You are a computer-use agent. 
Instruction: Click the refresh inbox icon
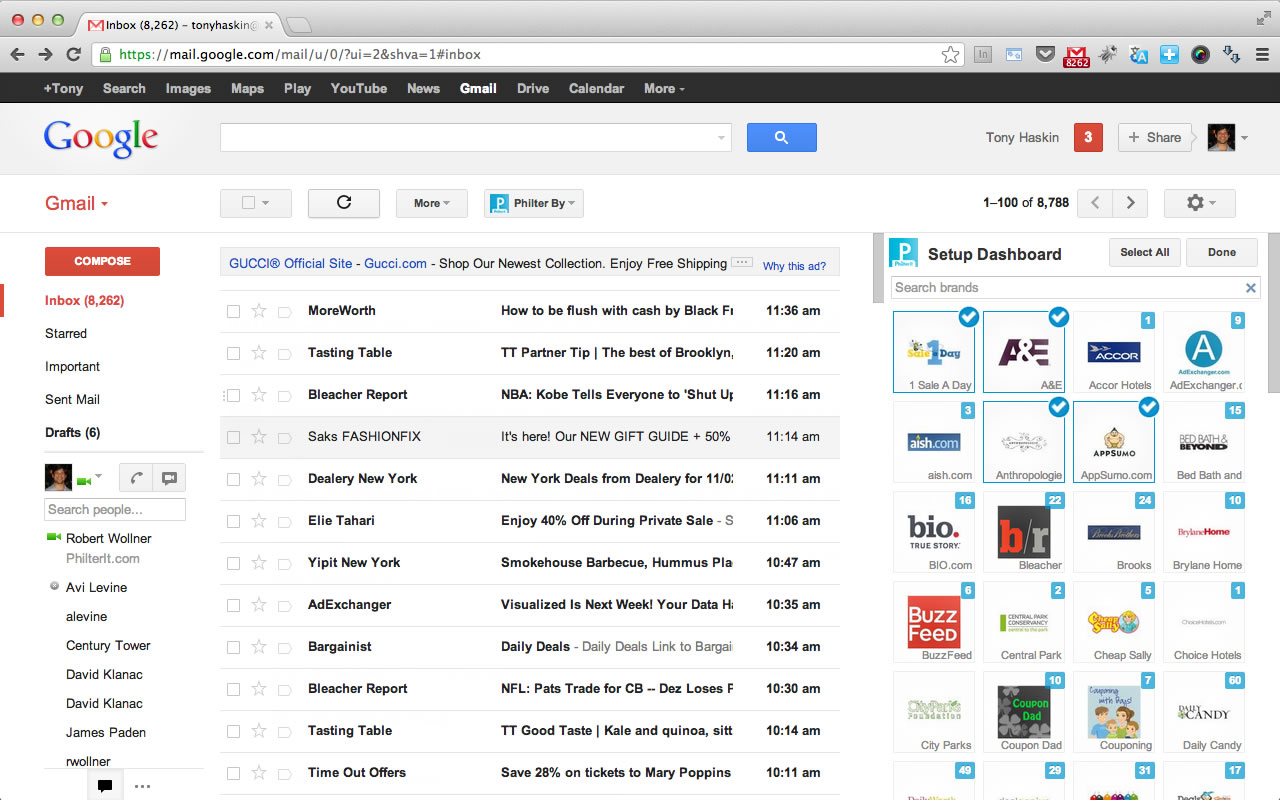click(343, 203)
